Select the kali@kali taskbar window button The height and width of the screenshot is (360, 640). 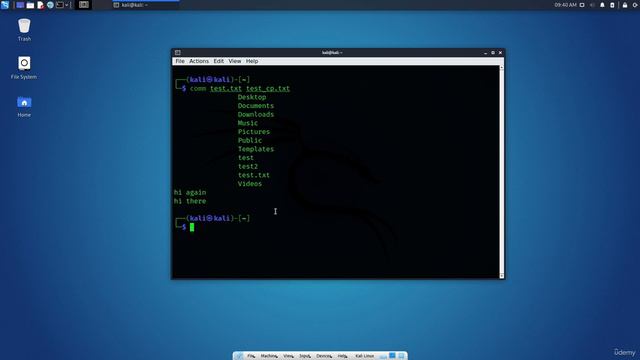coord(146,5)
